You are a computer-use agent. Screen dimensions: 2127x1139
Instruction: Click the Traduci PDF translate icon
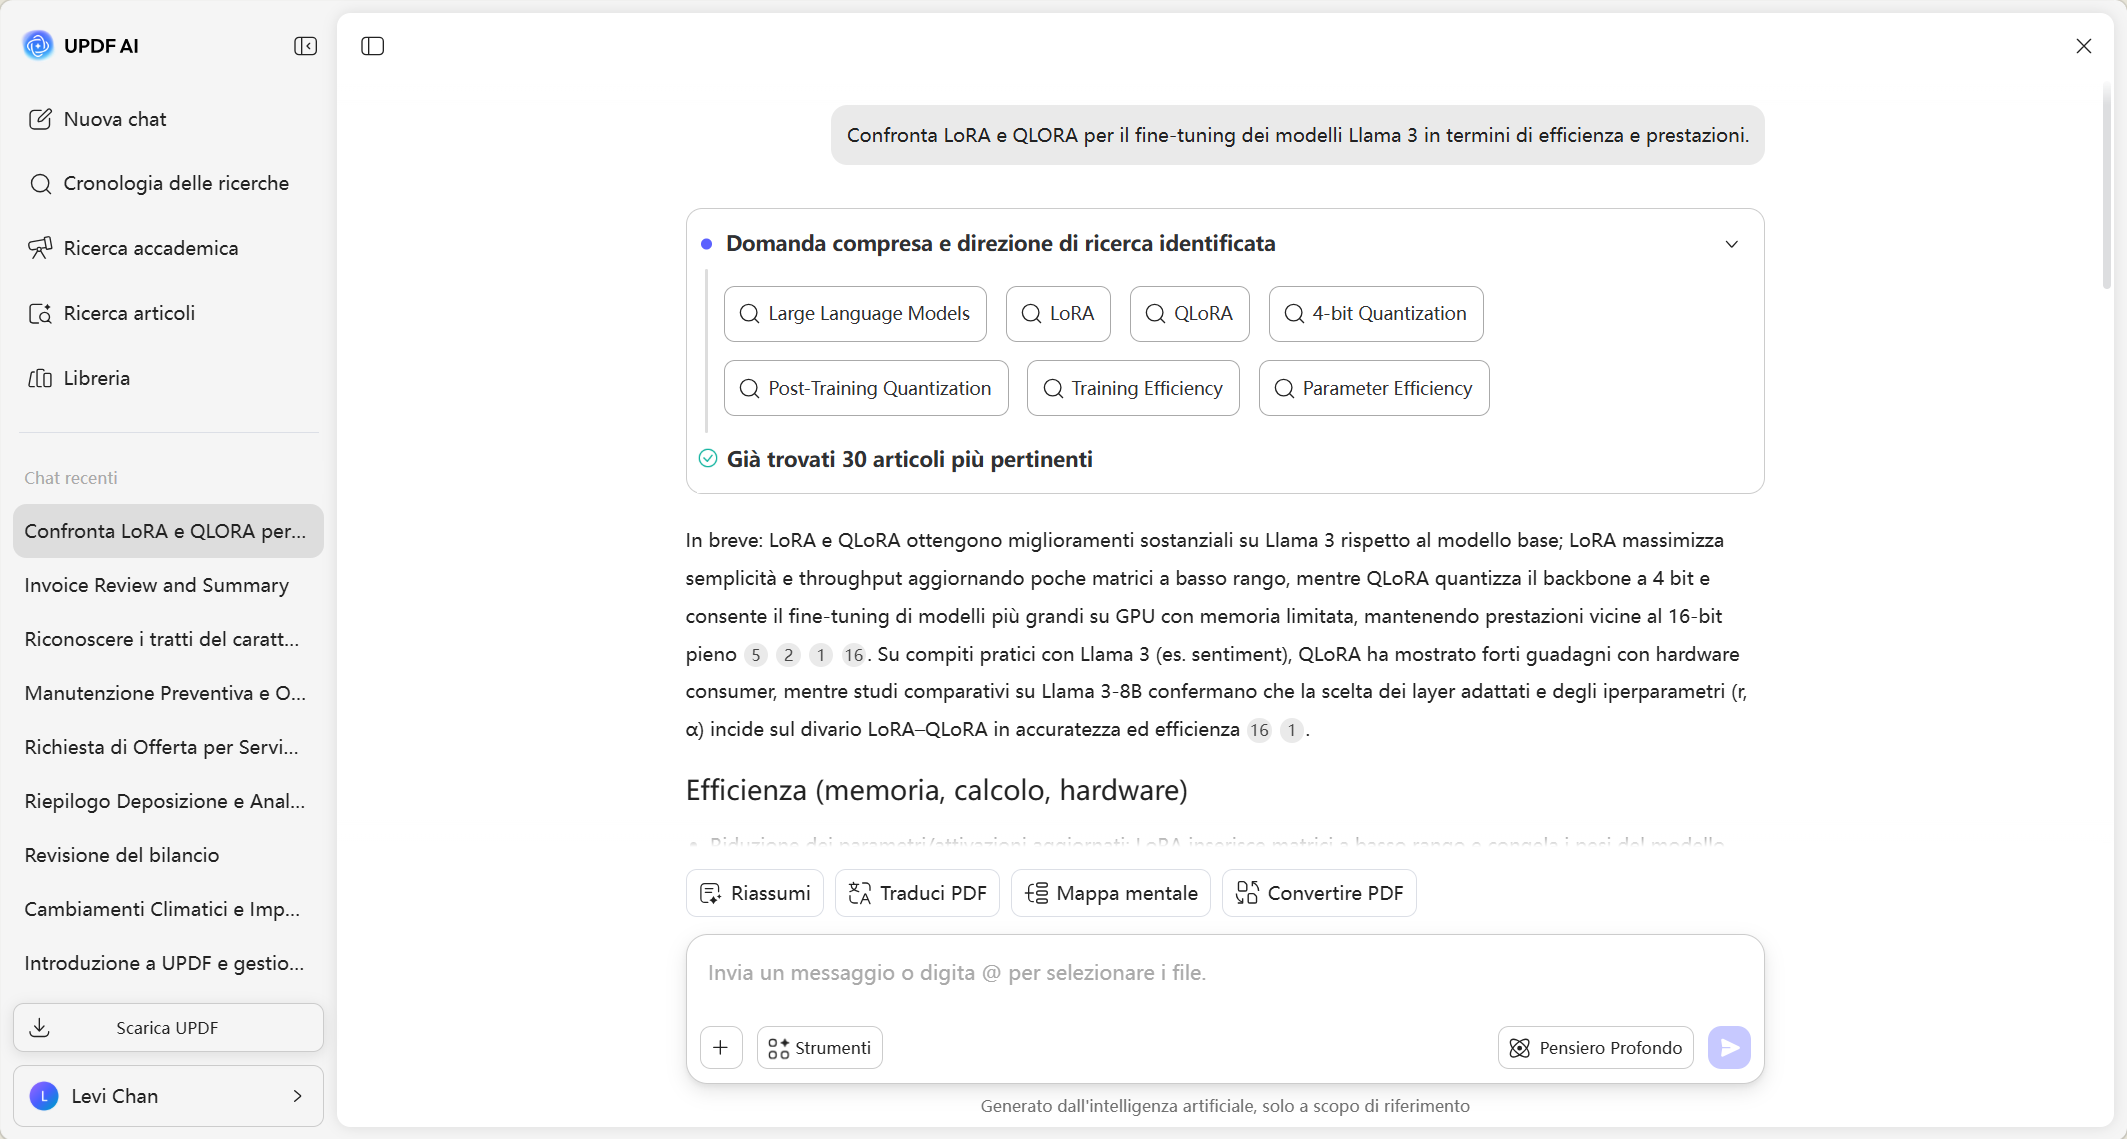click(x=860, y=893)
